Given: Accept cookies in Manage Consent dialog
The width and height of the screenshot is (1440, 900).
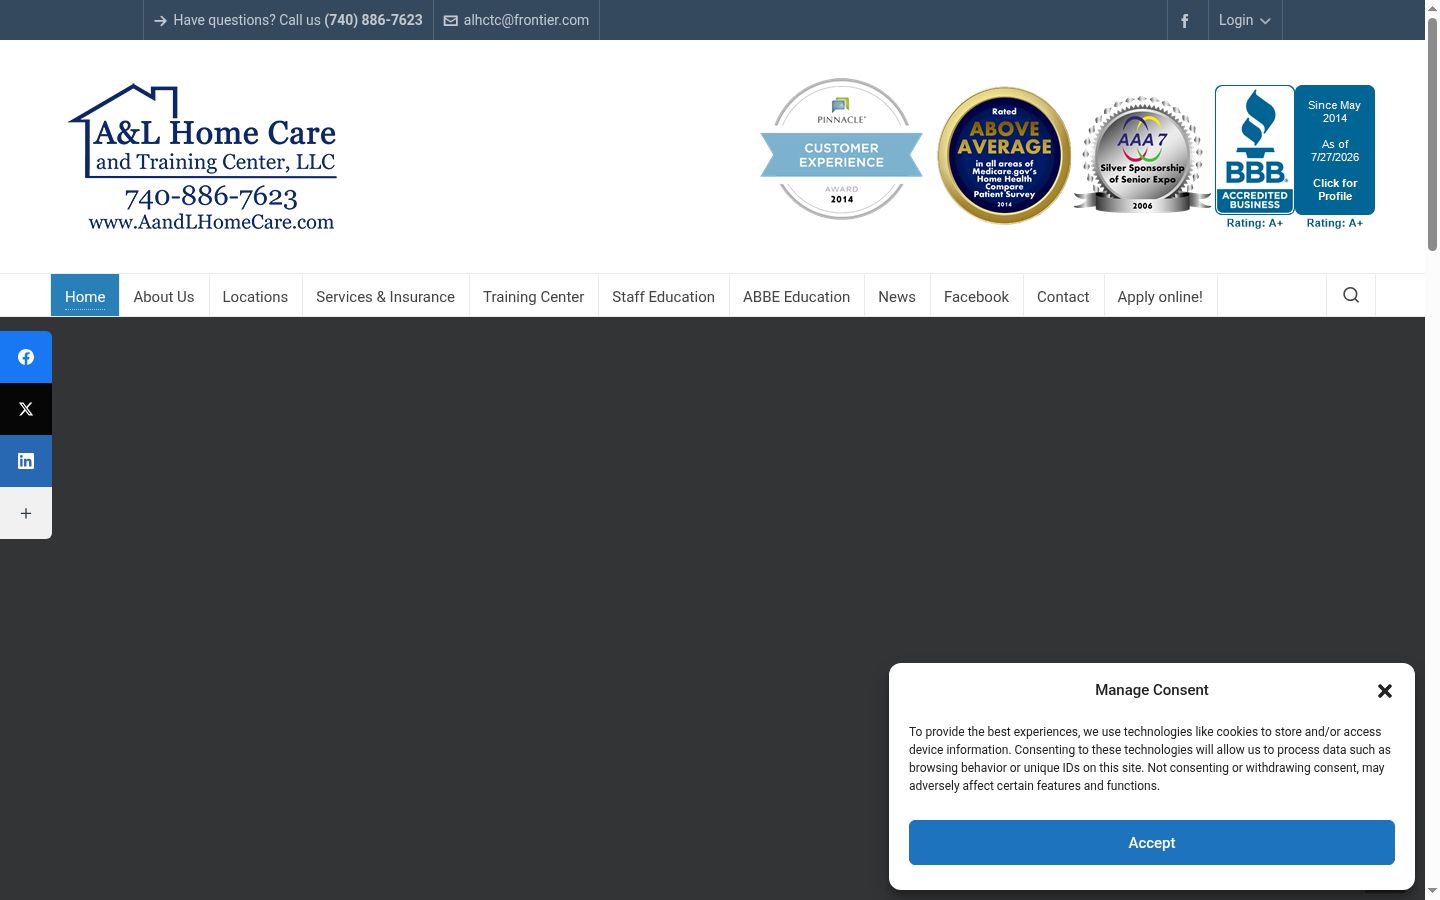Looking at the screenshot, I should 1152,843.
